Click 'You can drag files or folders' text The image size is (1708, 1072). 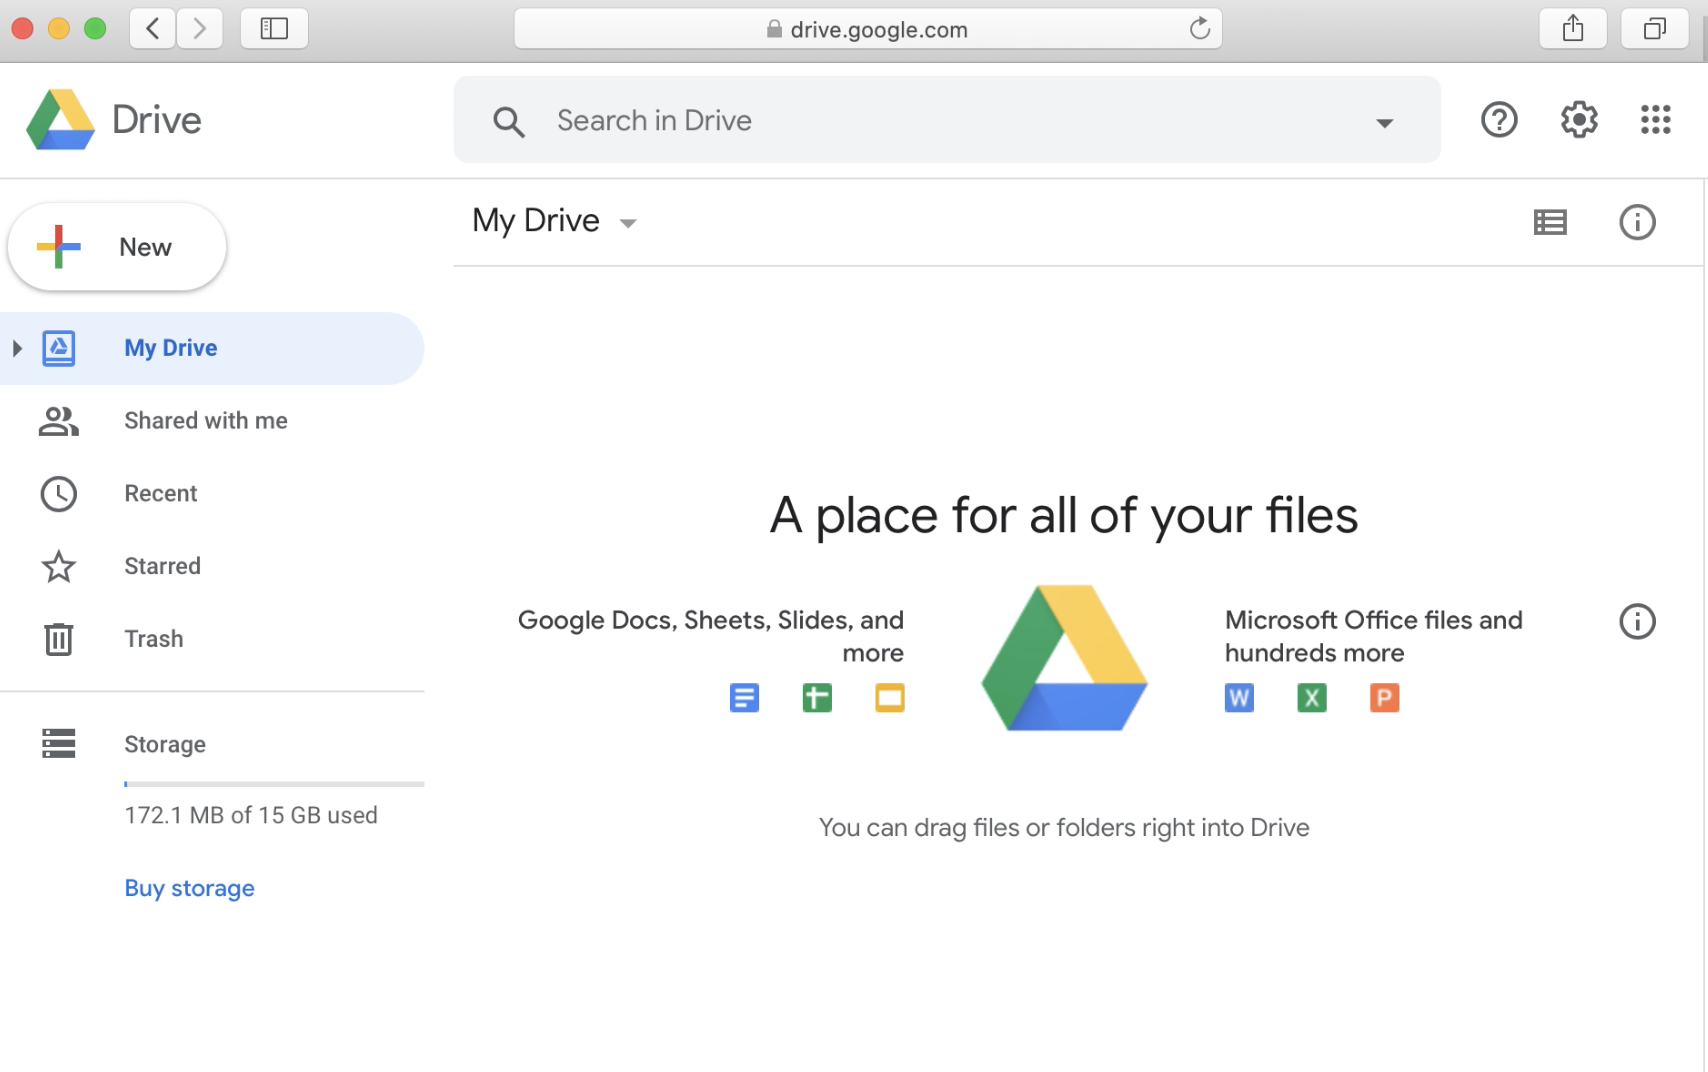(x=1064, y=828)
